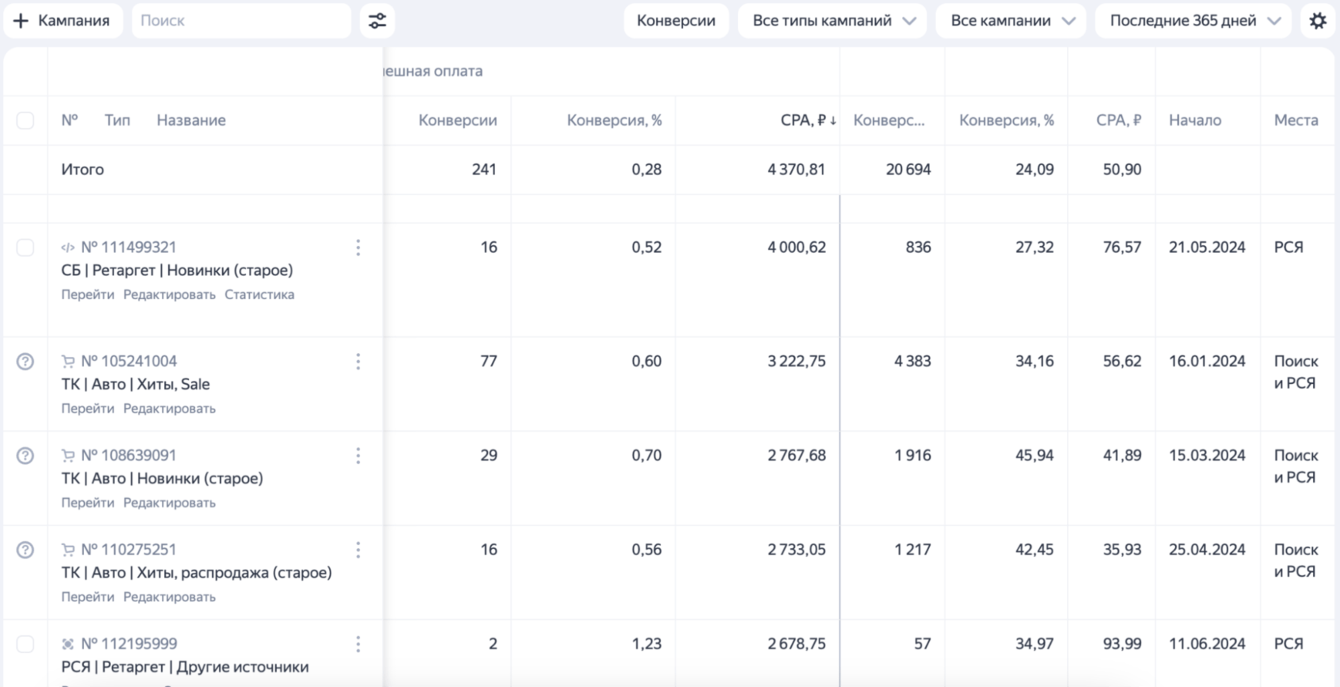Click help question icon for campaign 105241004
Image resolution: width=1340 pixels, height=687 pixels.
[25, 361]
